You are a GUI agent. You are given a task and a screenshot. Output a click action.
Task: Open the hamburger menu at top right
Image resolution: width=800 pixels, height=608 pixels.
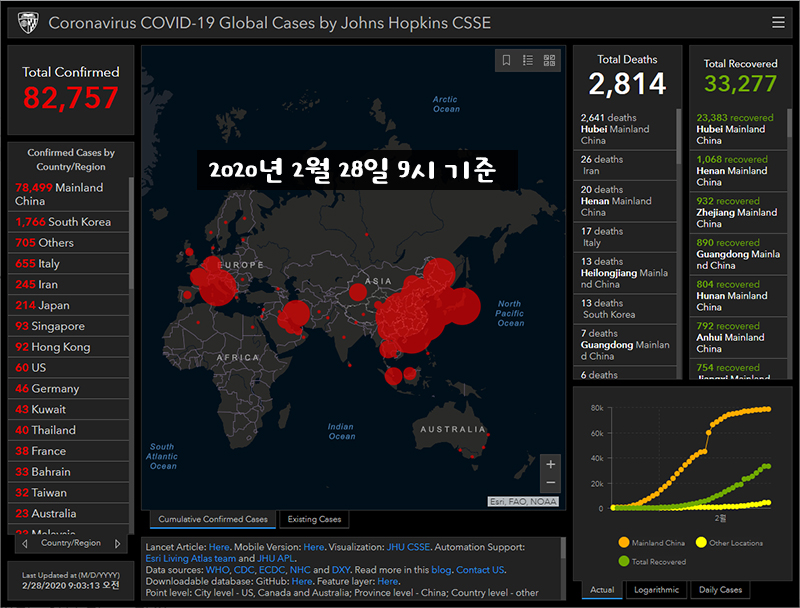point(778,22)
